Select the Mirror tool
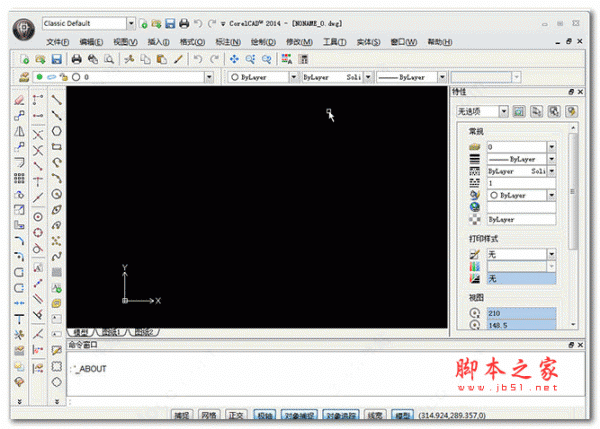 pyautogui.click(x=19, y=131)
